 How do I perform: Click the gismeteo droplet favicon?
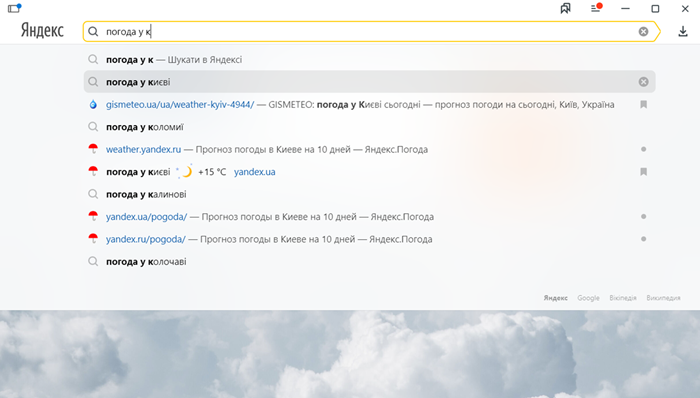click(93, 104)
